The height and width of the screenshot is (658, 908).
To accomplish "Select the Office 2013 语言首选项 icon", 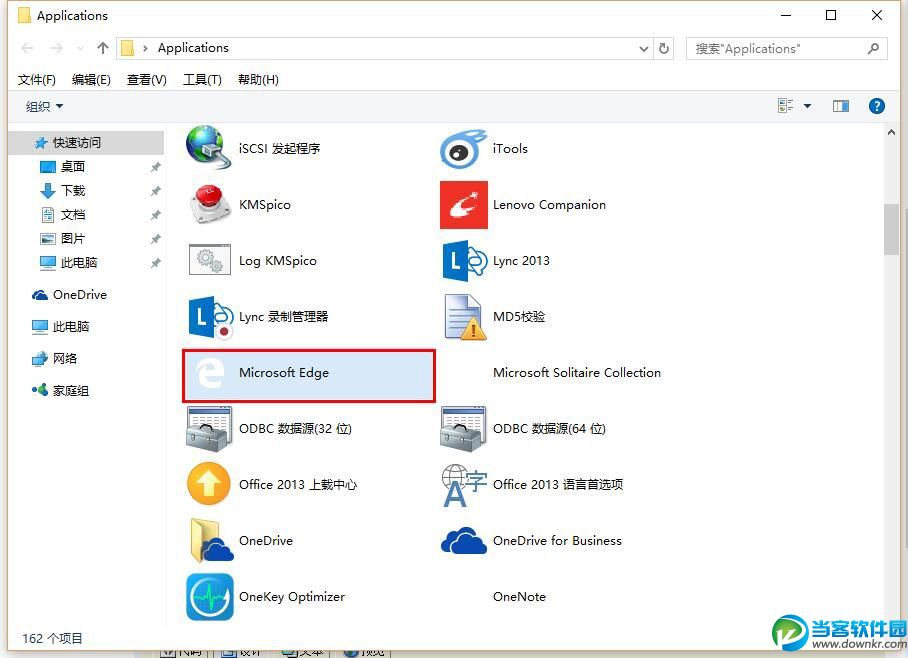I will point(464,485).
